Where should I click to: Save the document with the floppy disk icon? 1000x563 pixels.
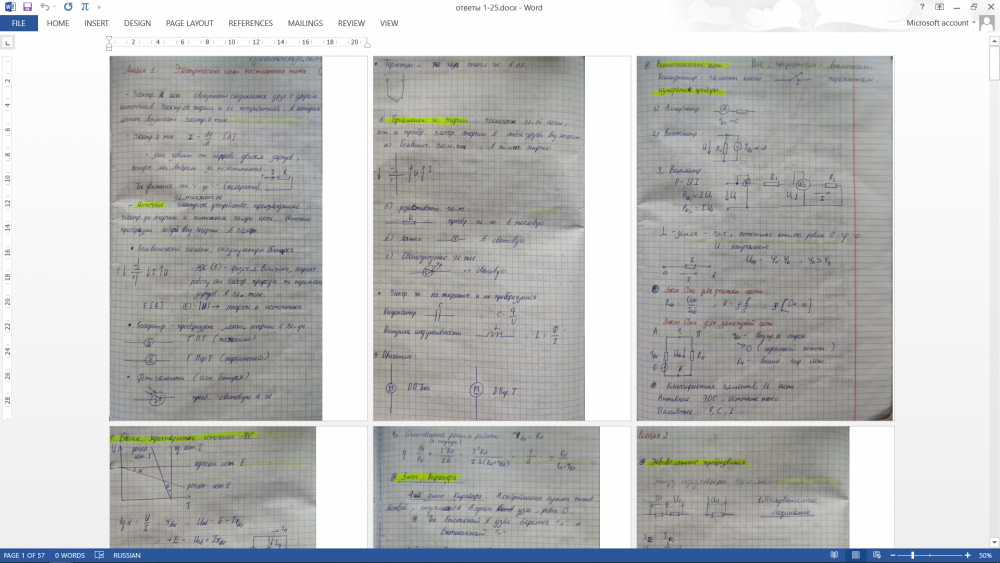tap(27, 7)
